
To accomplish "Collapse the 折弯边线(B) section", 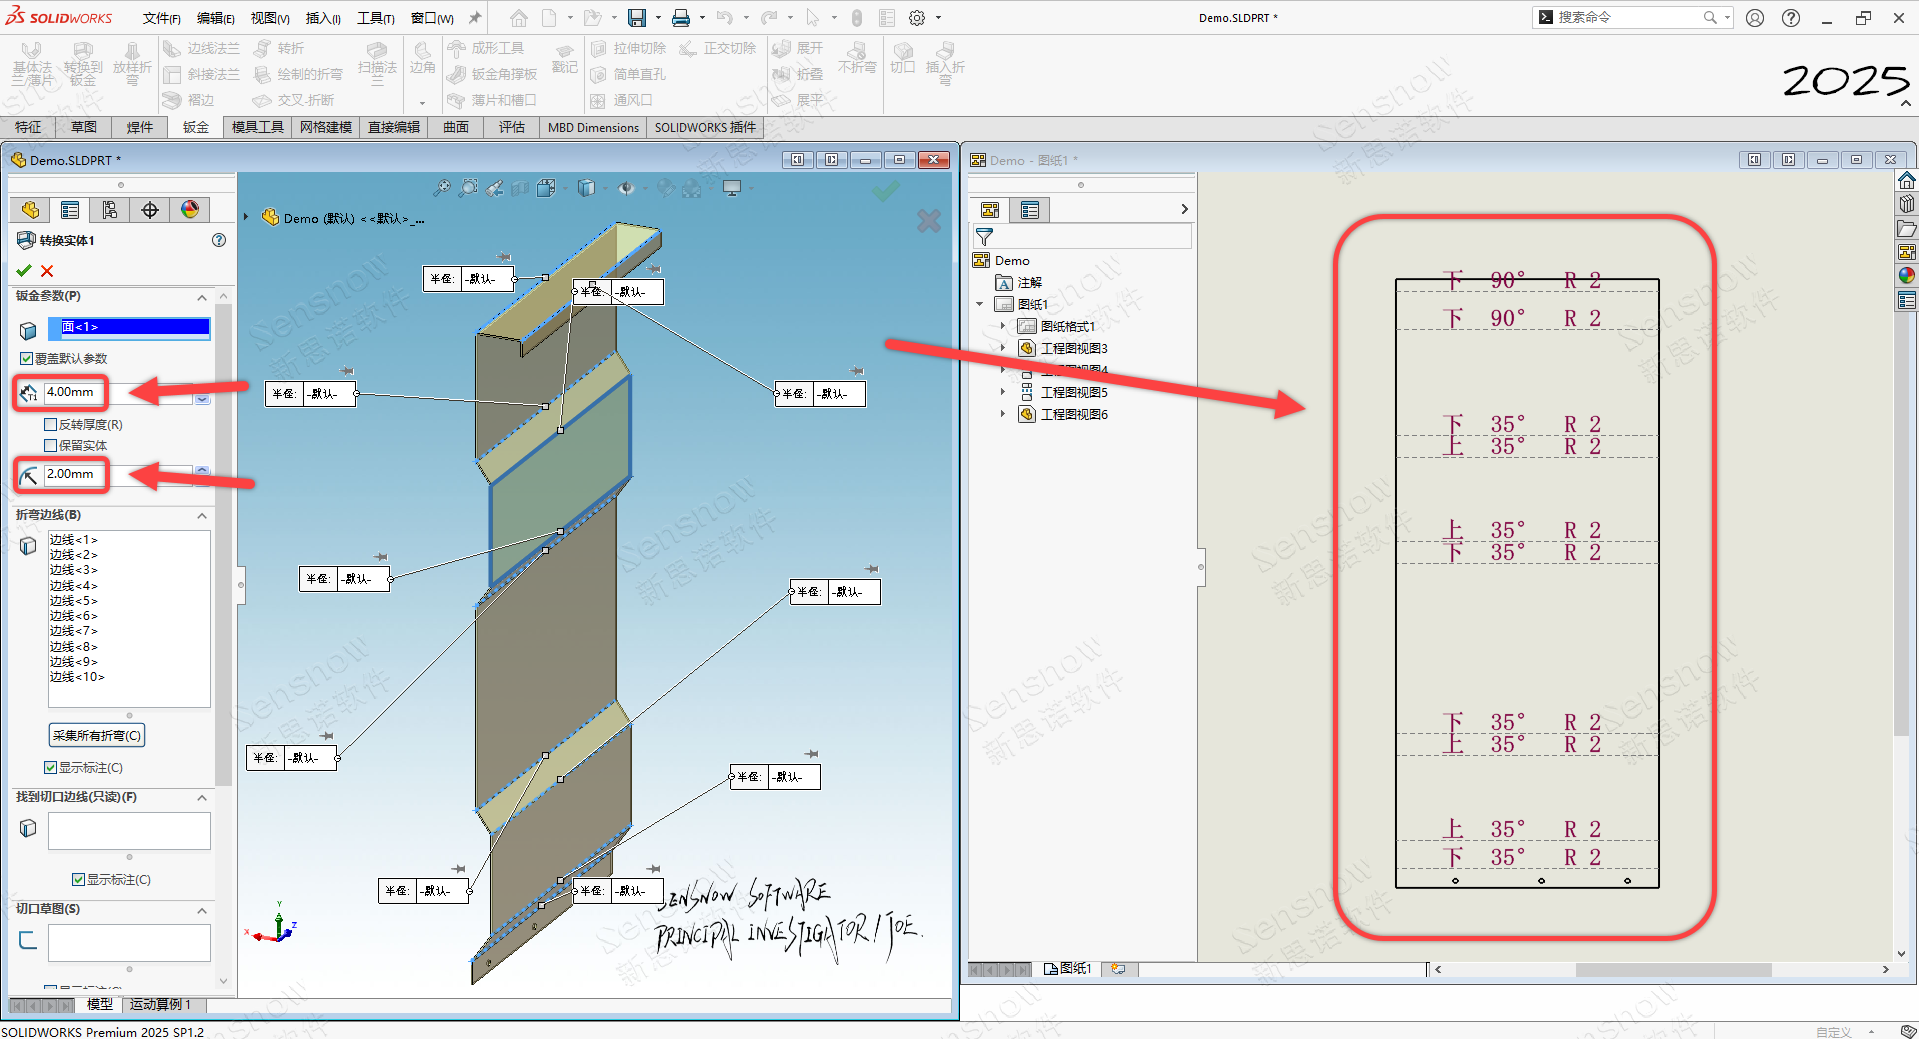I will tap(202, 516).
